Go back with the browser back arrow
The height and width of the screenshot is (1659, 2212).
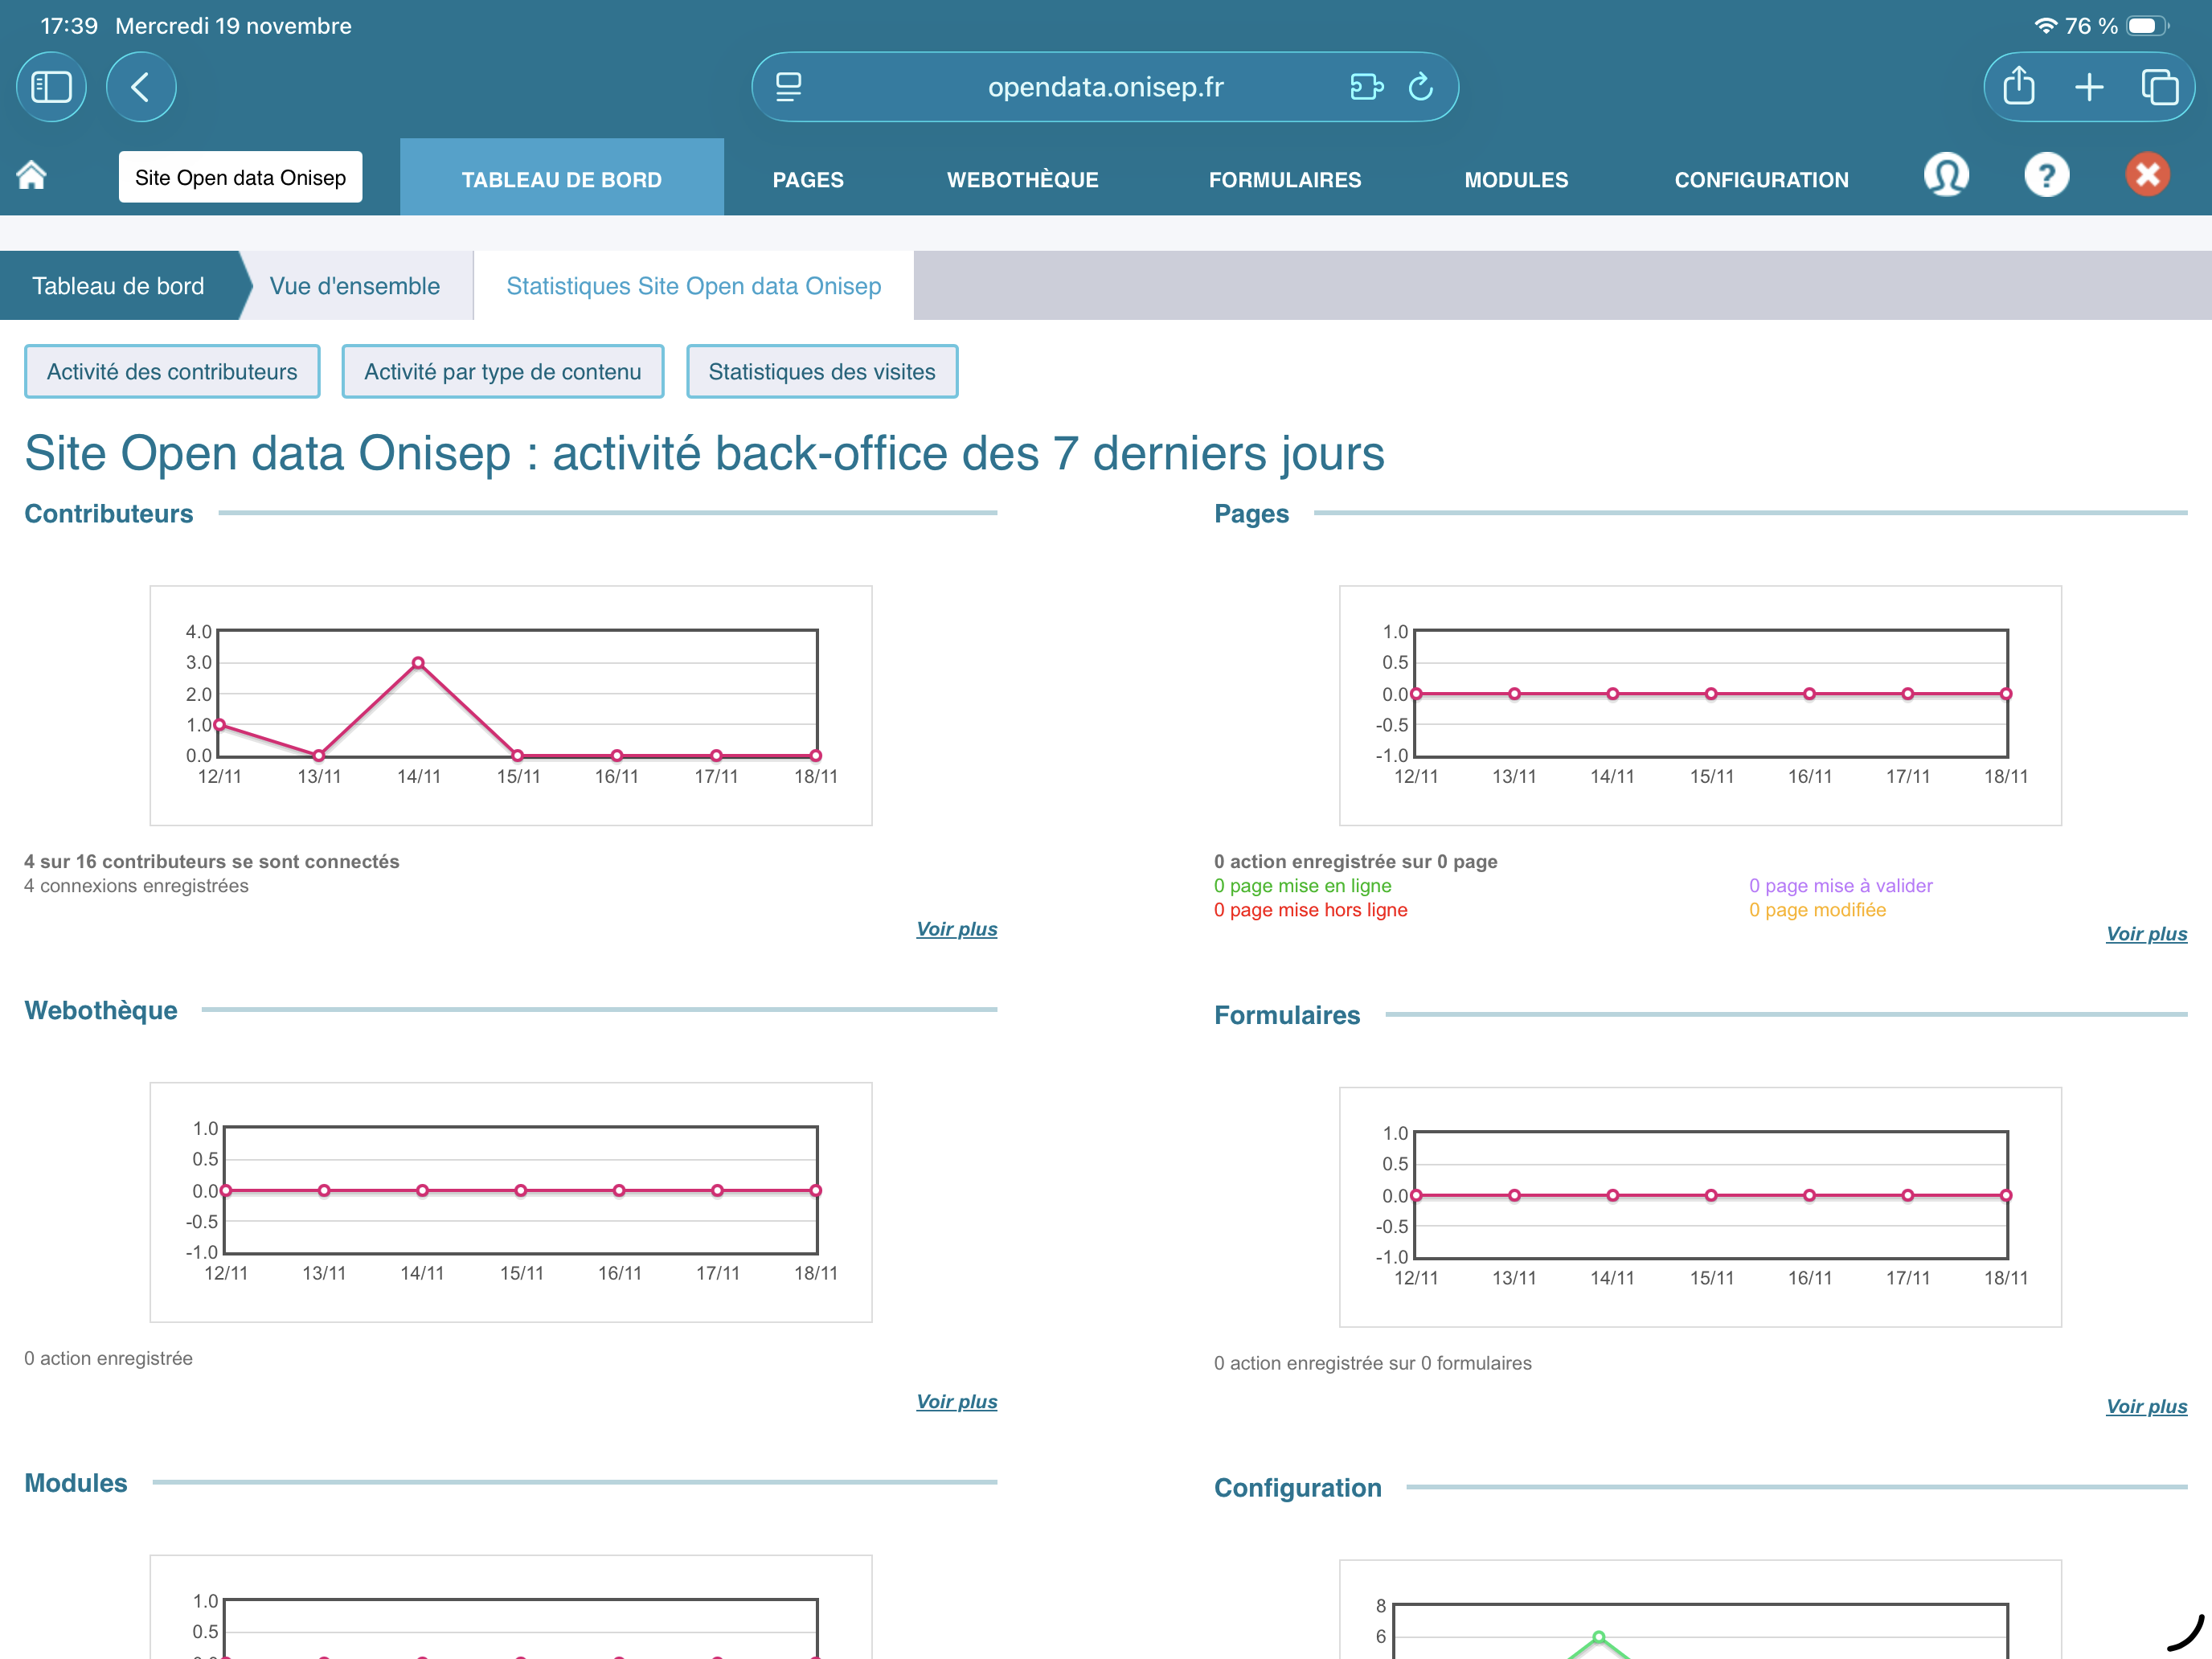[141, 88]
